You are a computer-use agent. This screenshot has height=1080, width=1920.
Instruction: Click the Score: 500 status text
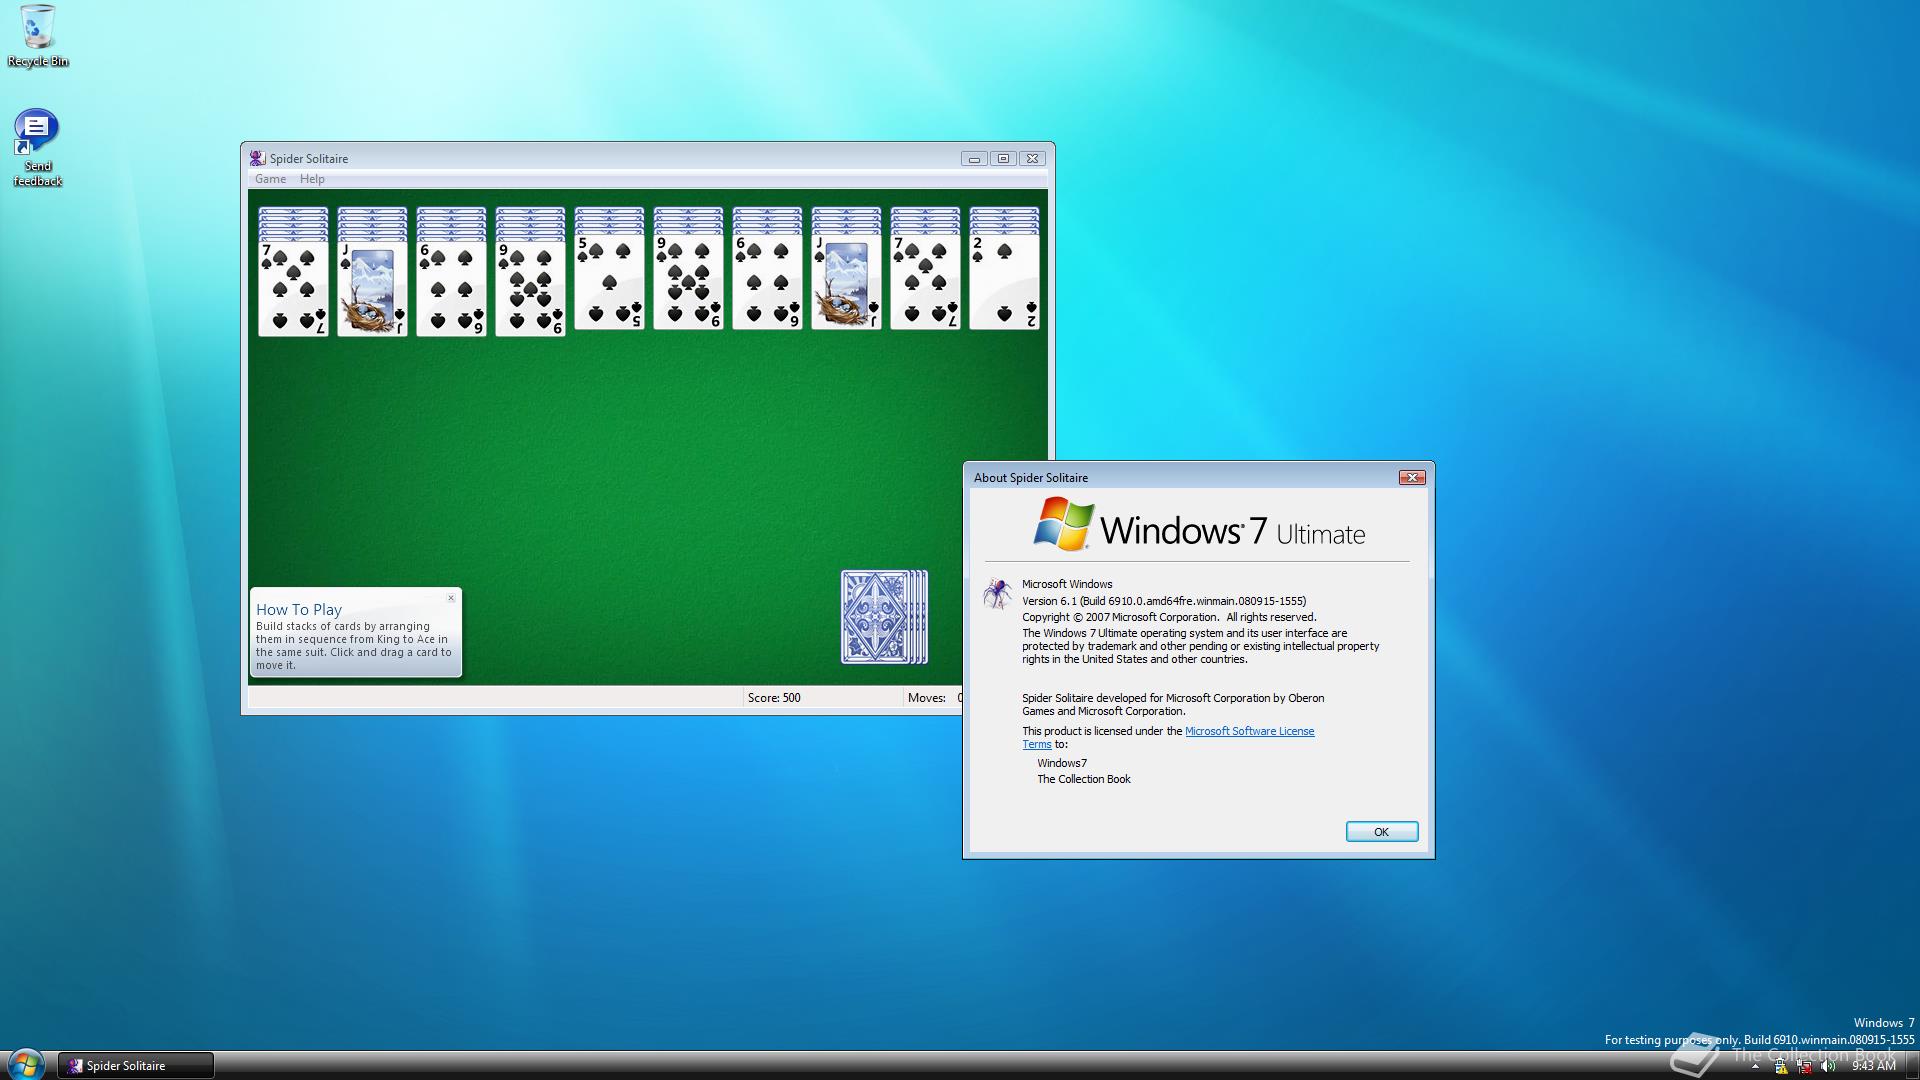pos(774,698)
